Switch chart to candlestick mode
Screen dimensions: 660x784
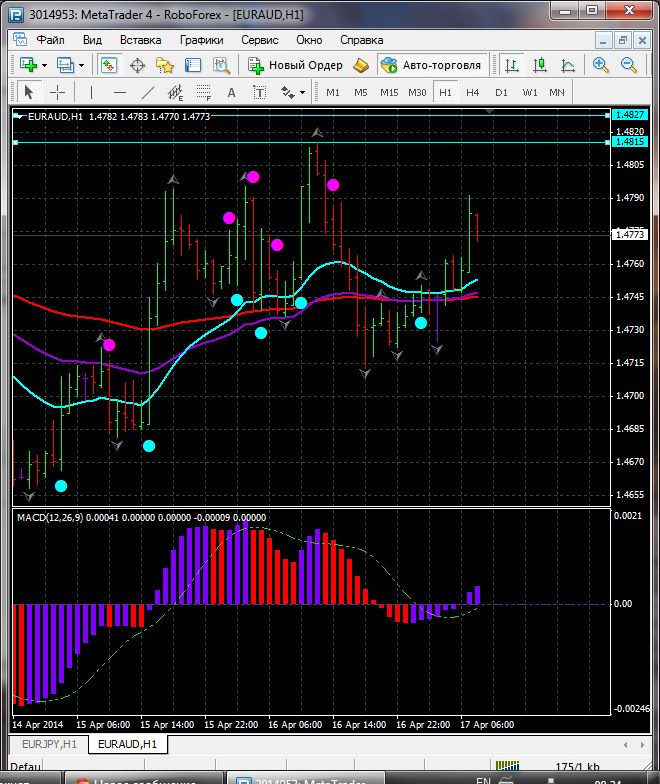click(x=540, y=65)
